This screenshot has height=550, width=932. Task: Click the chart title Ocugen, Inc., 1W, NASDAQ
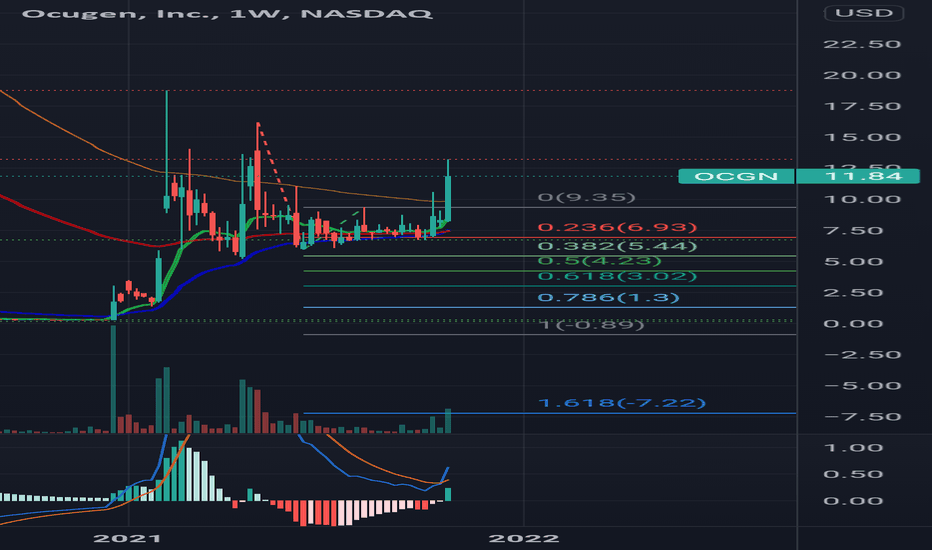point(226,14)
